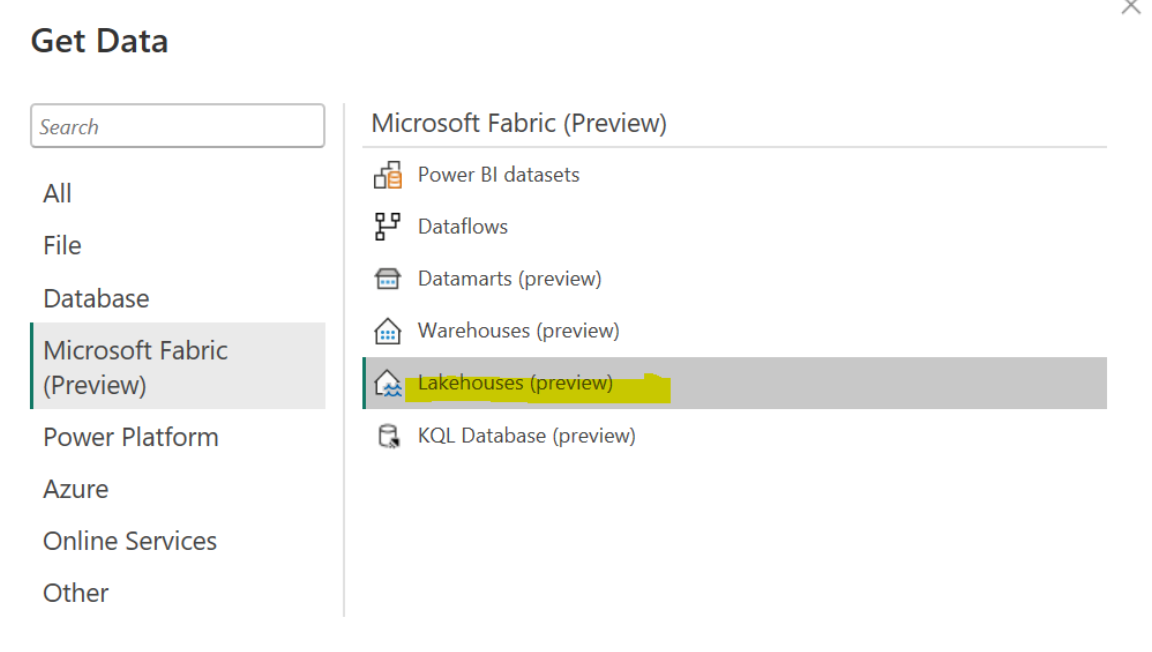Select Microsoft Fabric (Preview) category
Image resolution: width=1152 pixels, height=652 pixels.
point(178,366)
